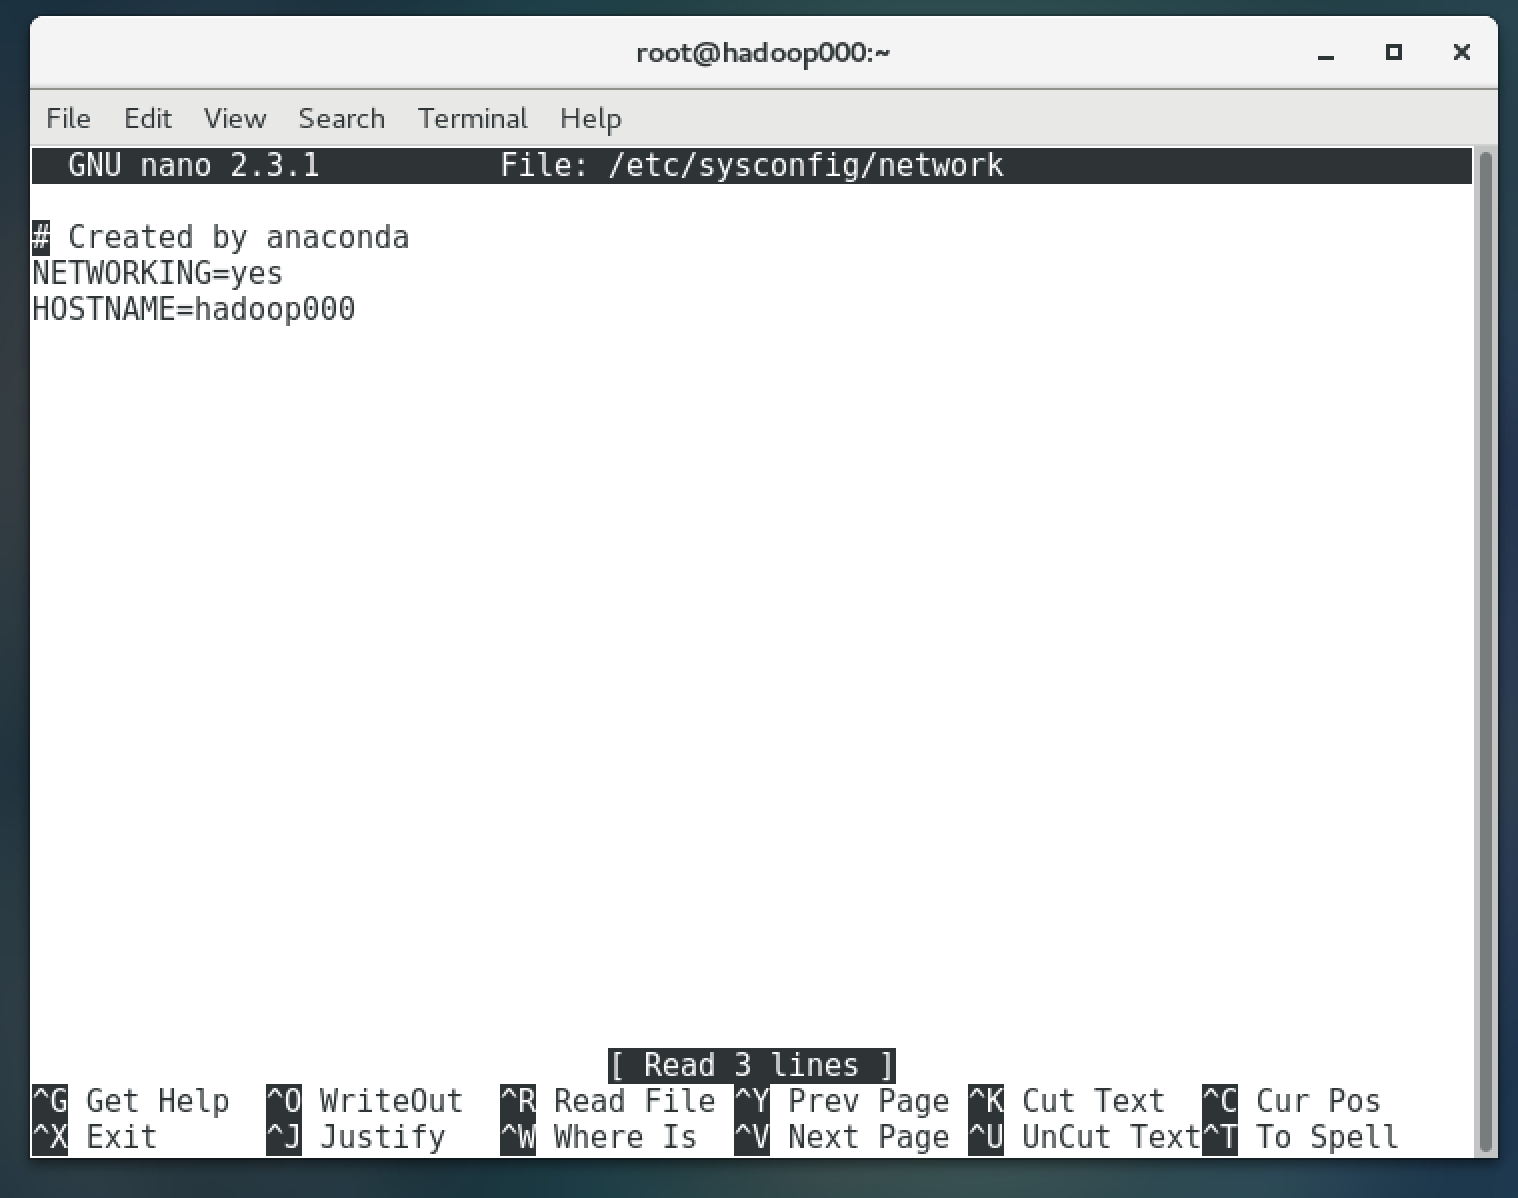Minimize the terminal window
This screenshot has width=1518, height=1198.
[1326, 53]
